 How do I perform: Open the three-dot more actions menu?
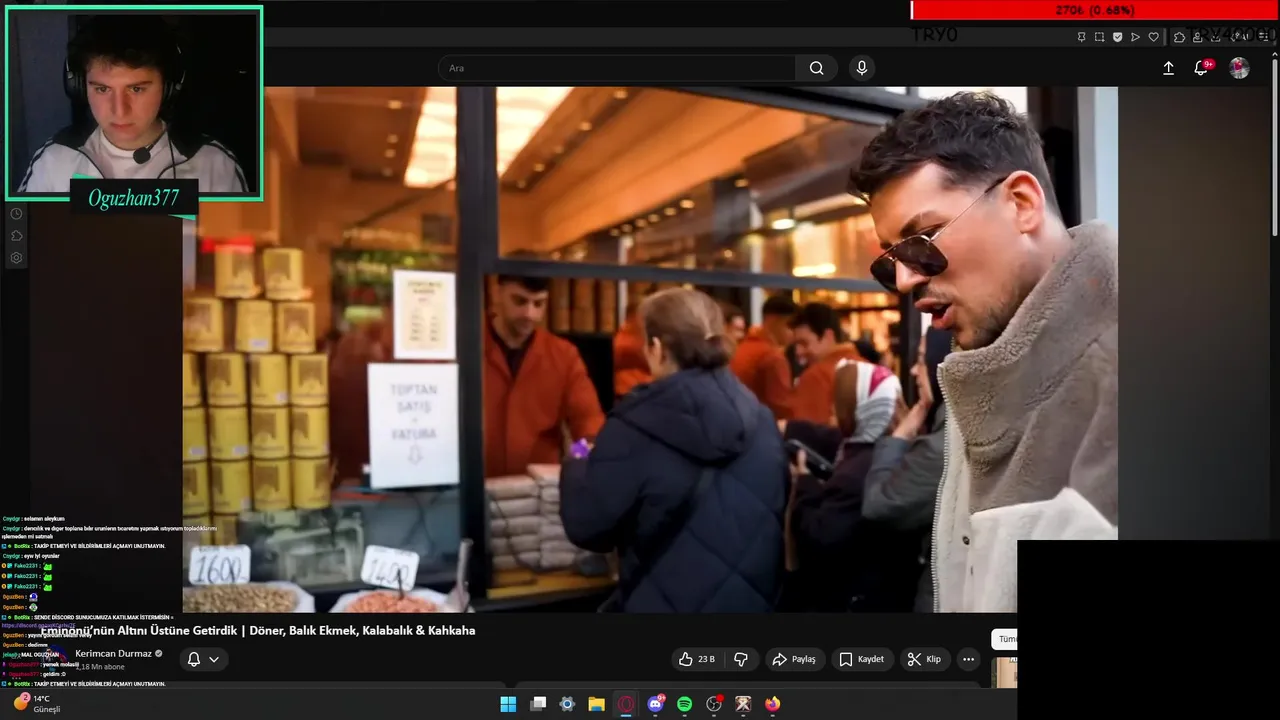point(968,659)
